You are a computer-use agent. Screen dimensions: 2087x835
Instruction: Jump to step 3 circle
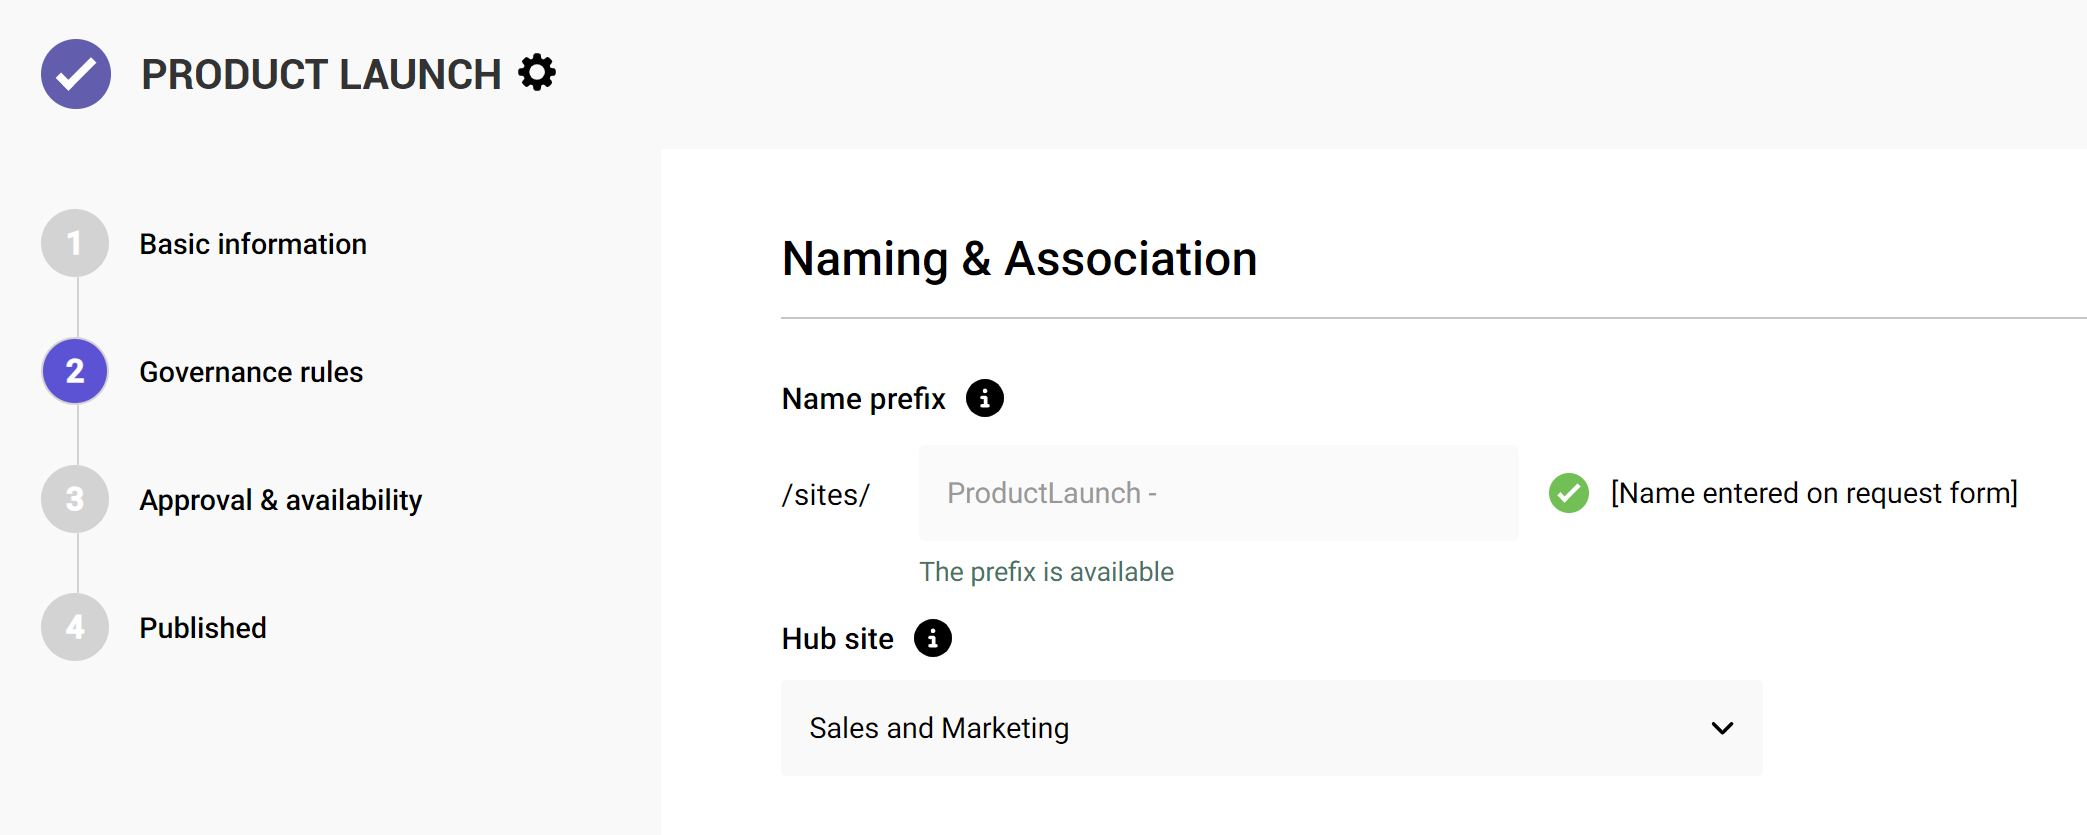tap(75, 499)
